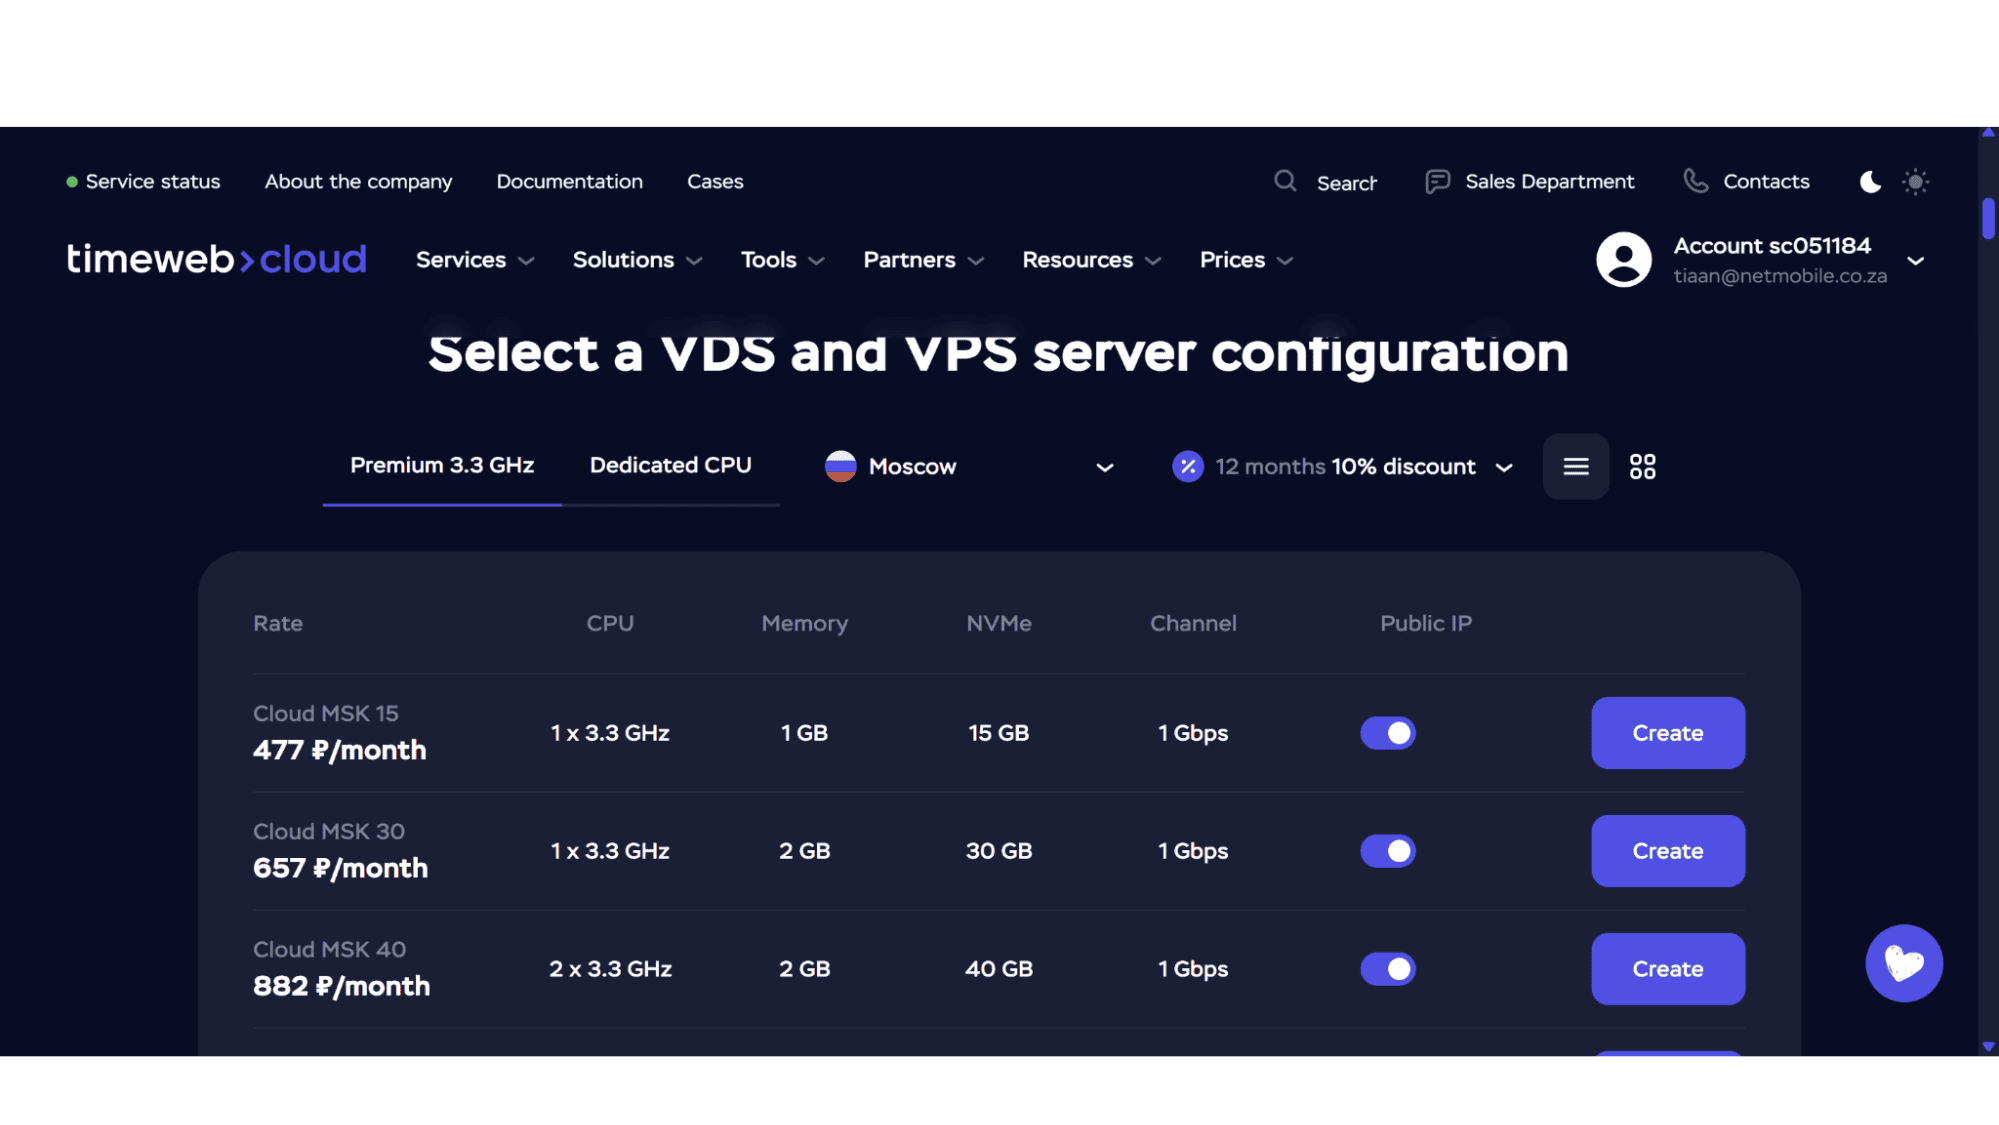Click the account avatar icon
Screen dimensions: 1999x1125
point(1623,260)
